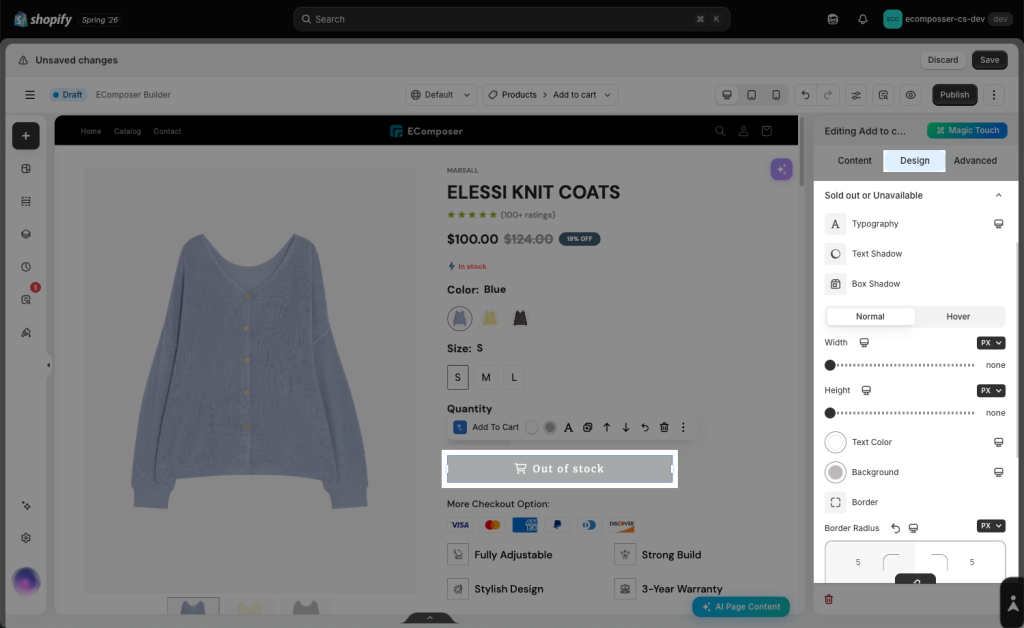Open Shopify notifications bell
The width and height of the screenshot is (1024, 628).
point(863,19)
